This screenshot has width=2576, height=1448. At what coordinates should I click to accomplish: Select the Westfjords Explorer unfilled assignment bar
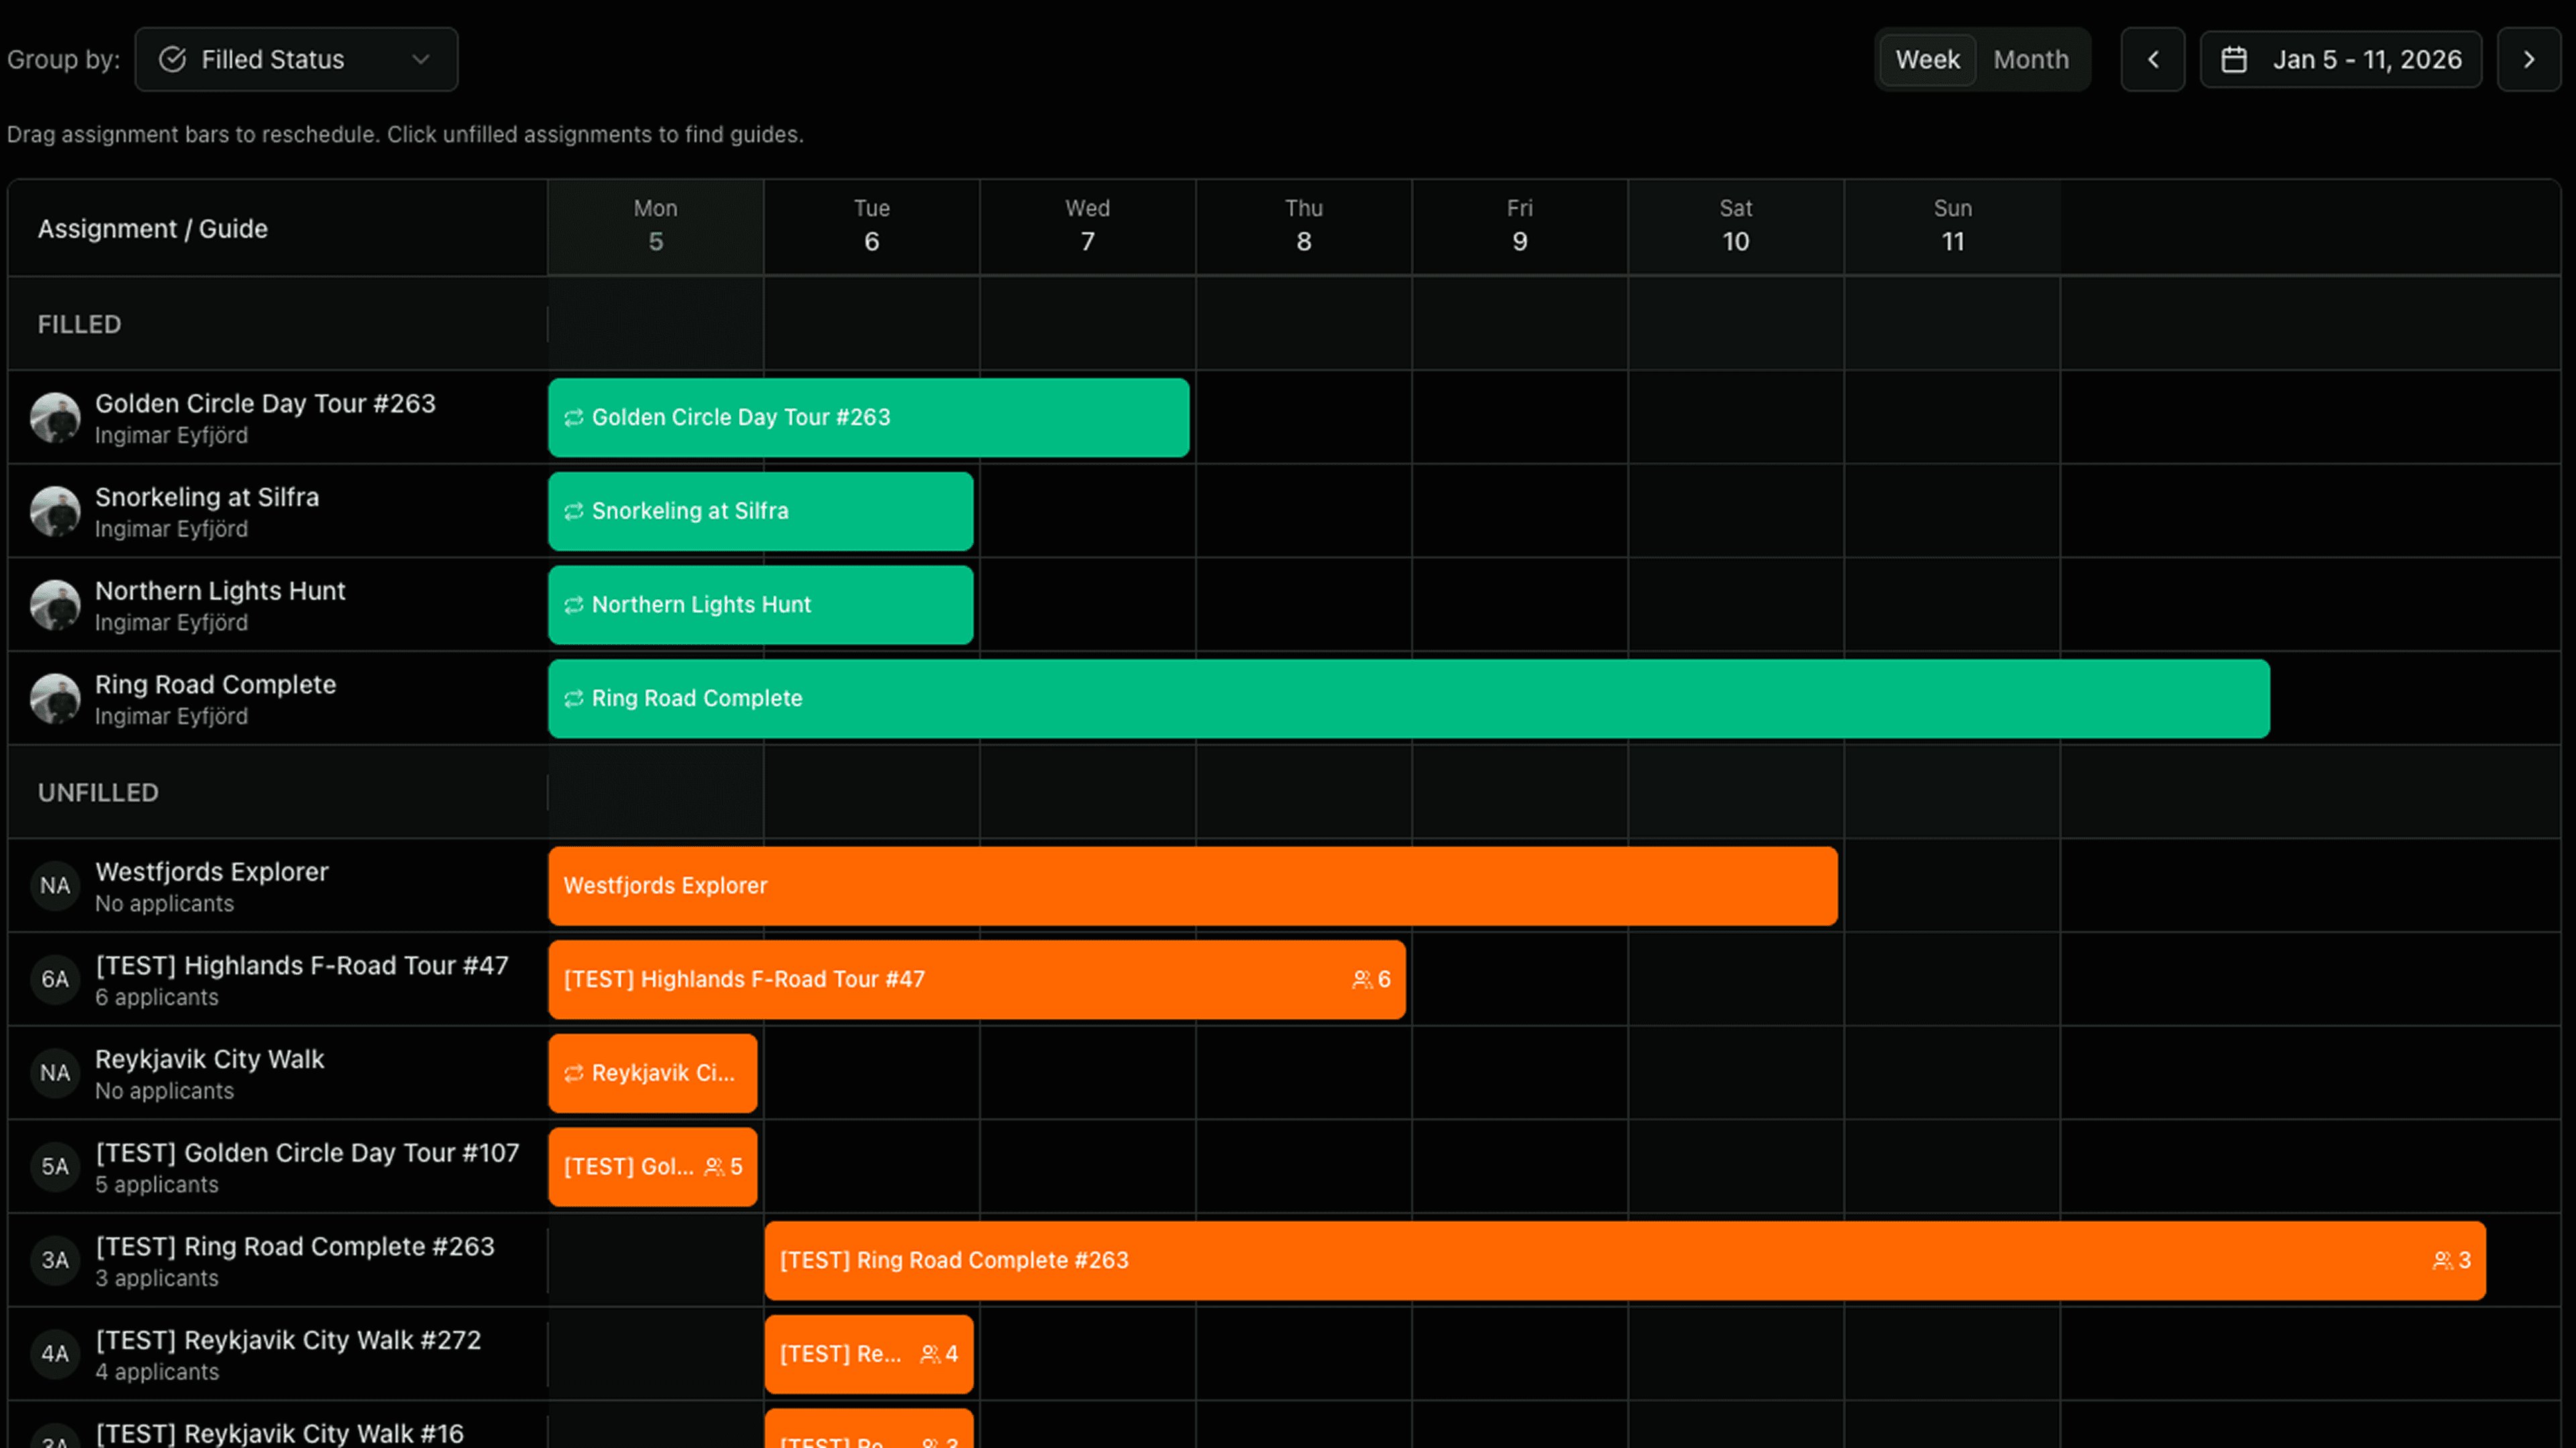click(1192, 886)
